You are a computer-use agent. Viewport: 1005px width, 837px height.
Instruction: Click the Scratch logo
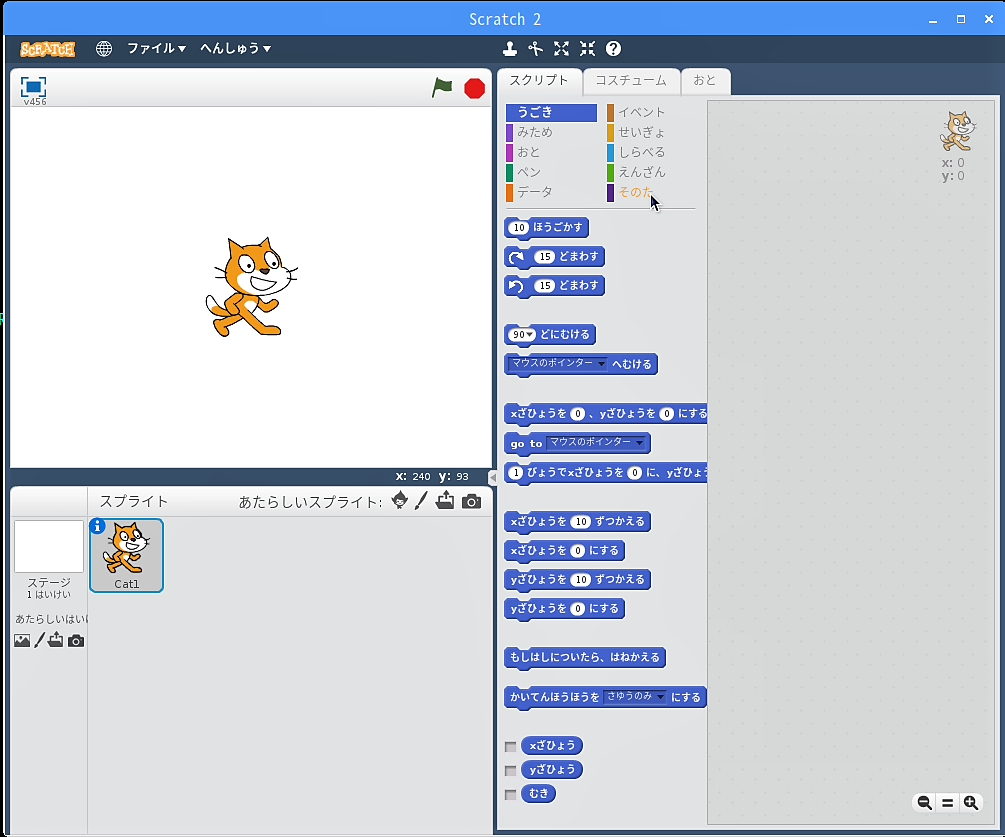(47, 49)
